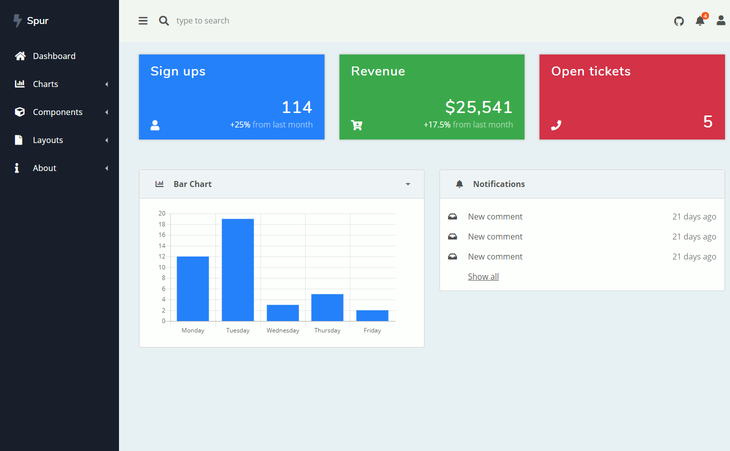Image resolution: width=730 pixels, height=451 pixels.
Task: Click inbox icon of third New comment
Action: click(x=453, y=256)
